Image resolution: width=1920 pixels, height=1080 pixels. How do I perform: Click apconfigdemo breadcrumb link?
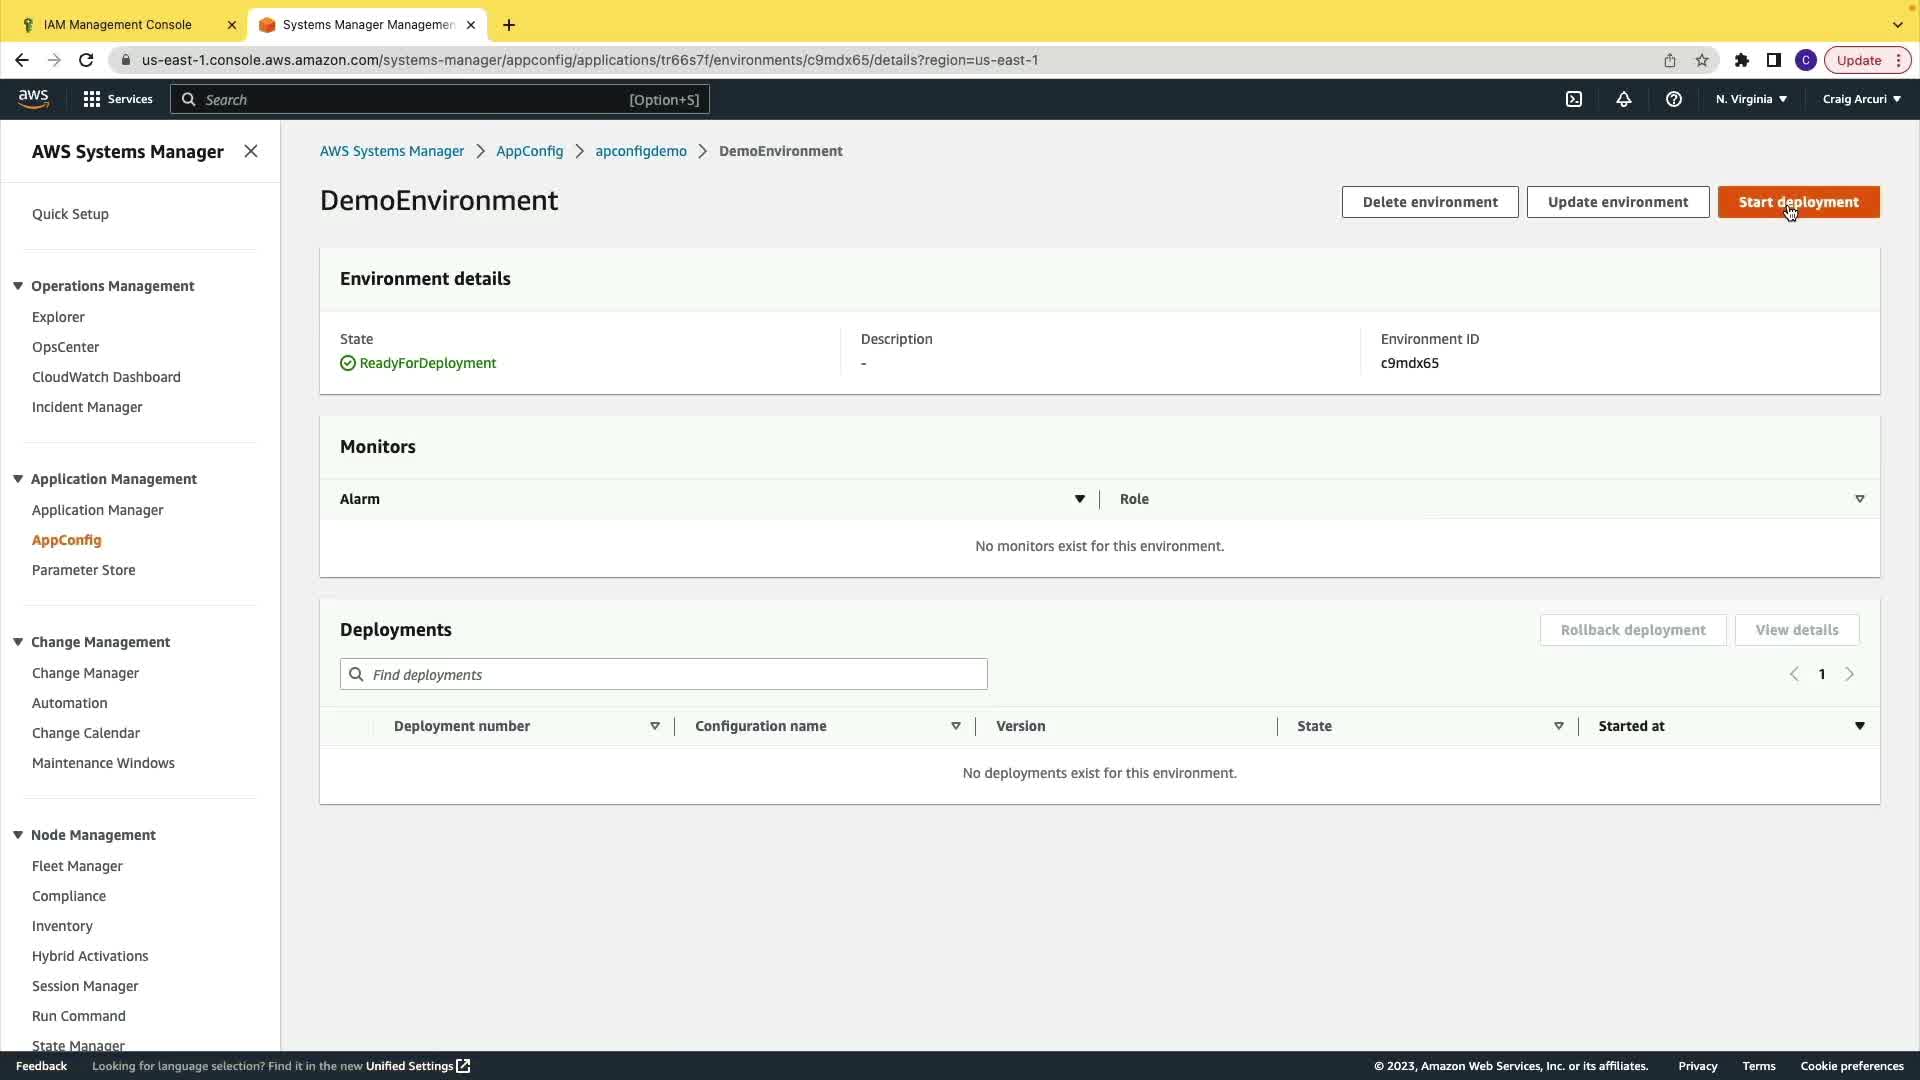[x=641, y=151]
